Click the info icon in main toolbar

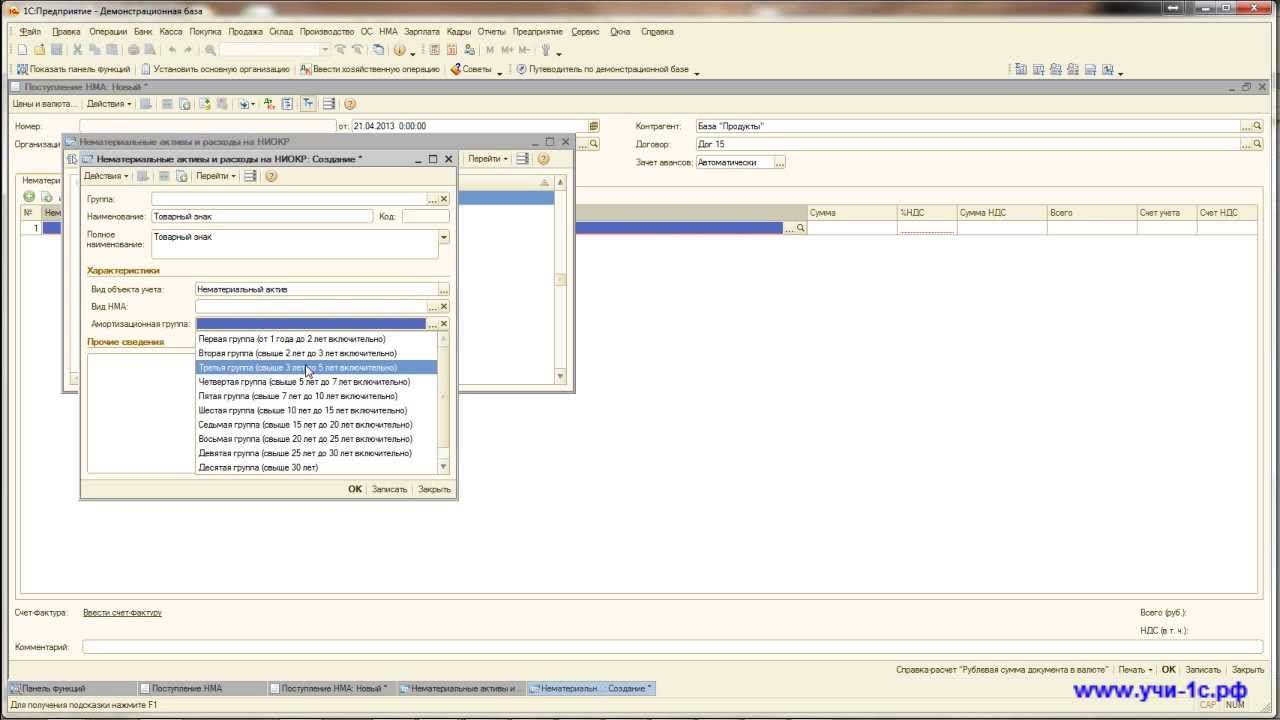[400, 50]
